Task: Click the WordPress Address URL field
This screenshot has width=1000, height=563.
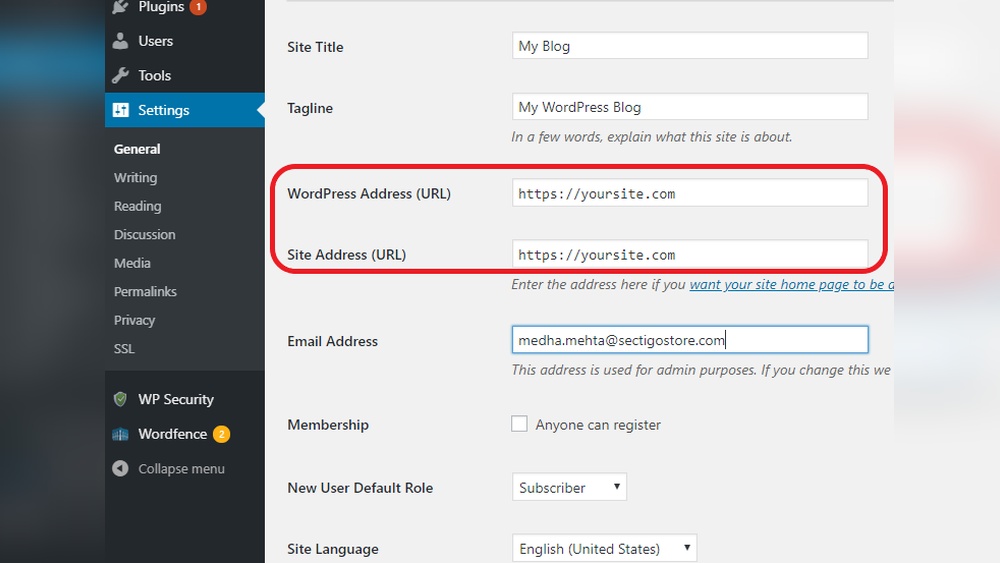Action: point(690,193)
